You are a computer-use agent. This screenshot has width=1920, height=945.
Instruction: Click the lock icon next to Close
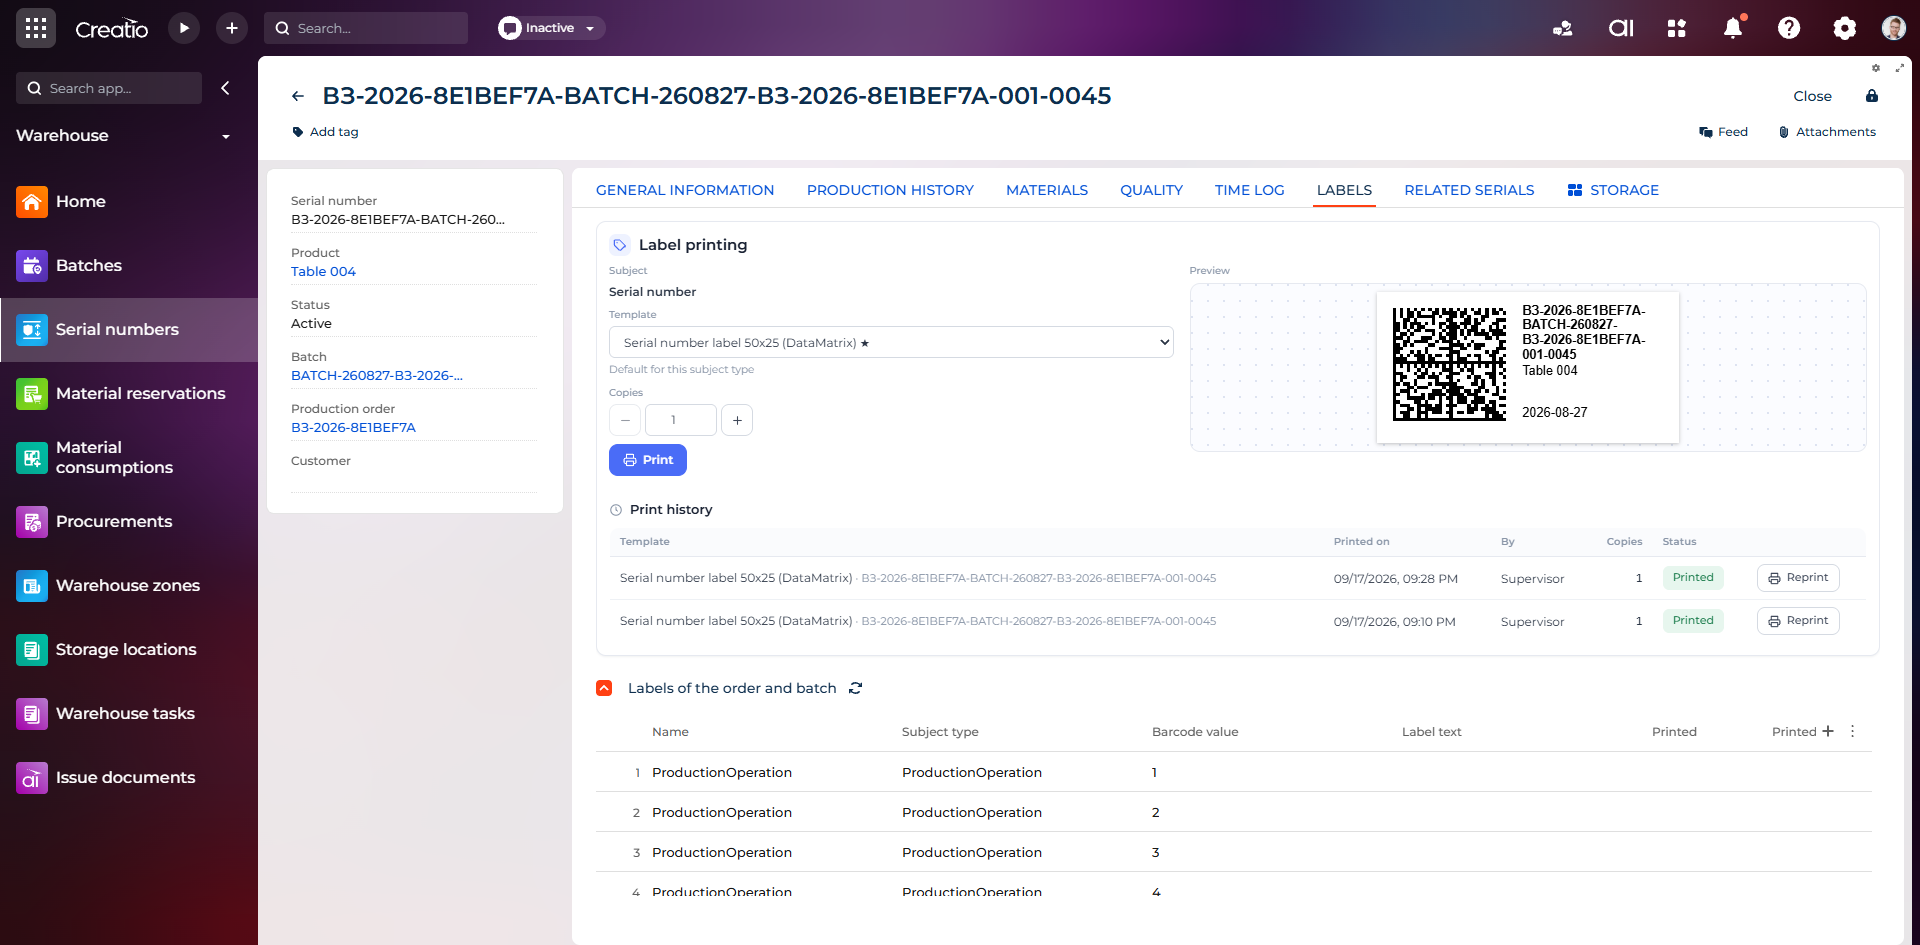coord(1872,96)
